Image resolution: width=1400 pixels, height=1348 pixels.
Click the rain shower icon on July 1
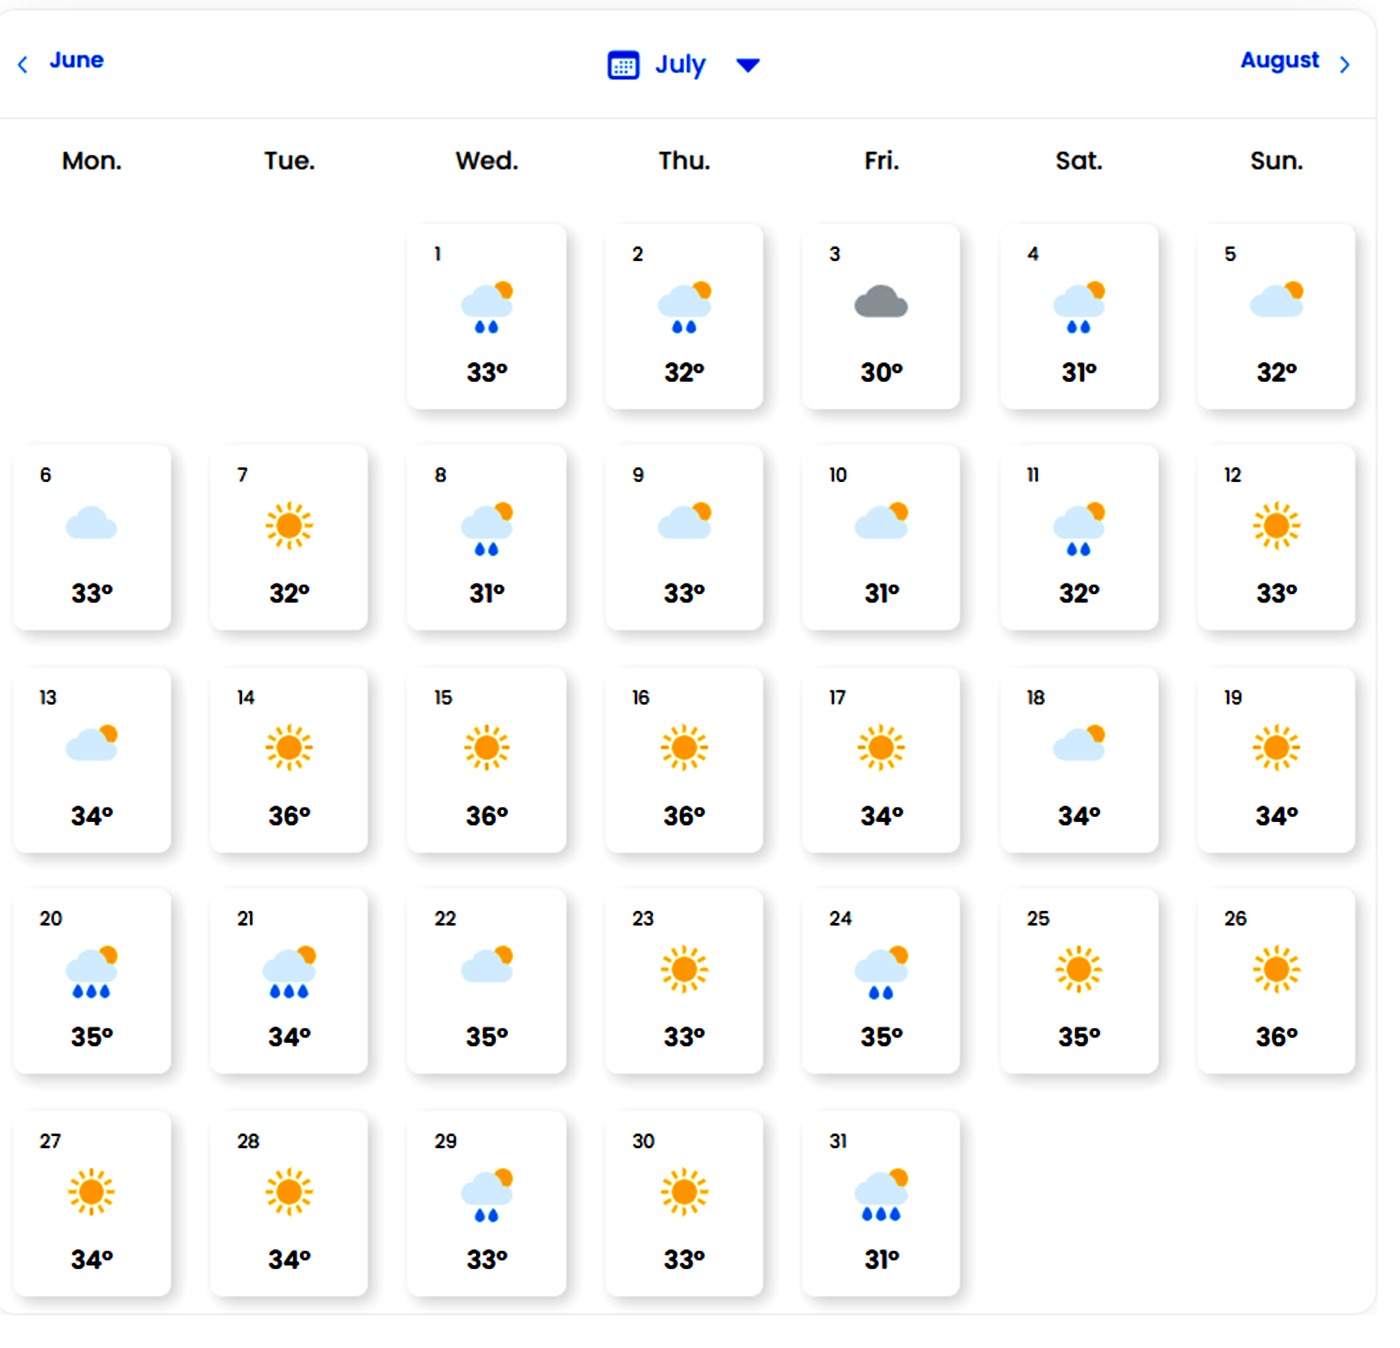pyautogui.click(x=487, y=307)
